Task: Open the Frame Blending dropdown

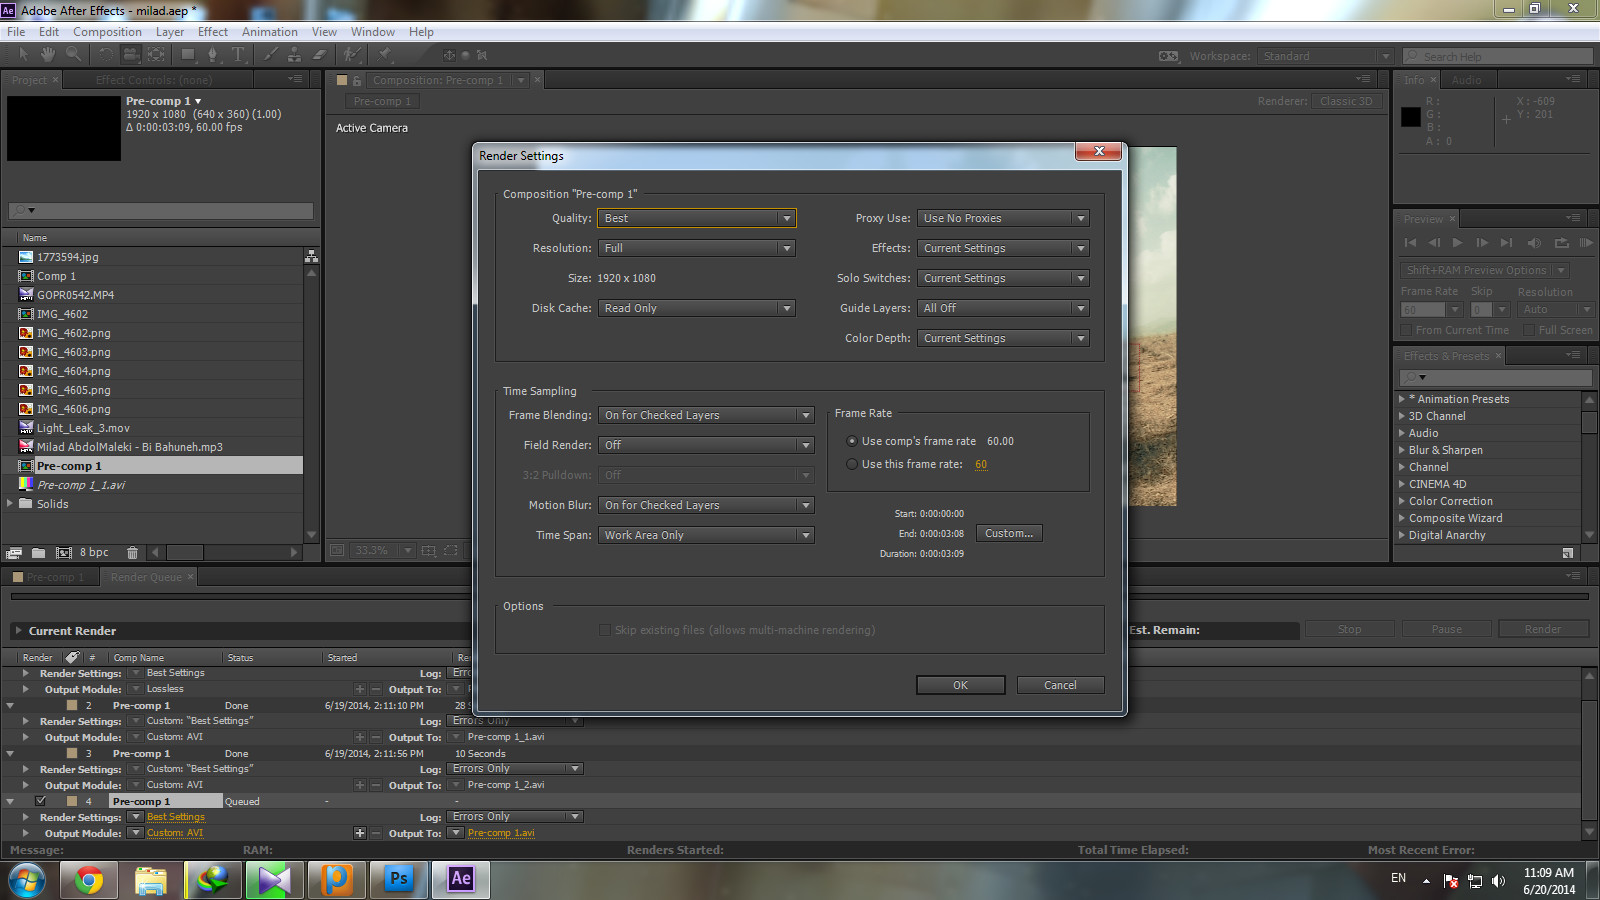Action: [x=706, y=415]
